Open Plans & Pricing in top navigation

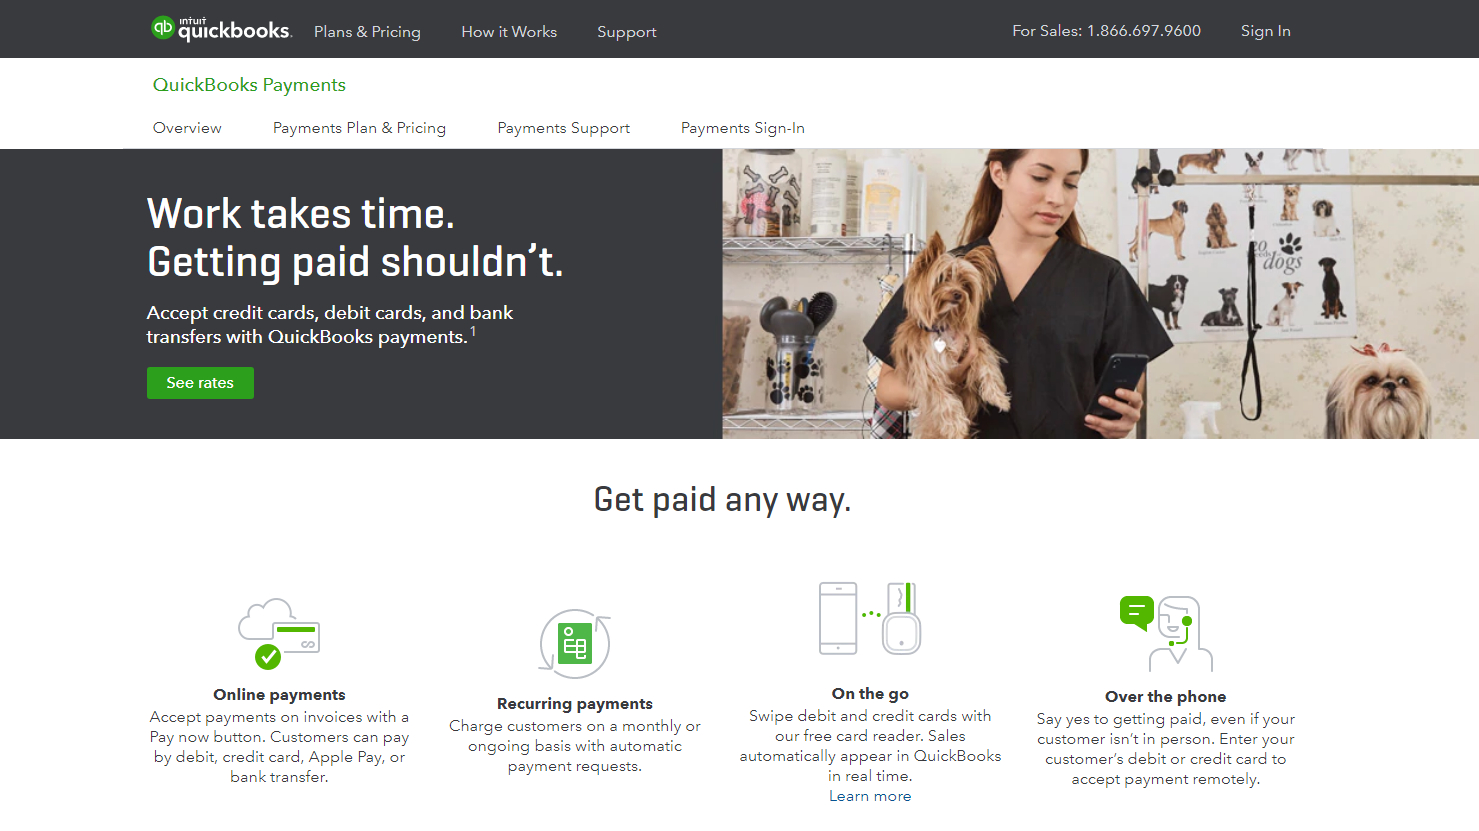click(367, 32)
